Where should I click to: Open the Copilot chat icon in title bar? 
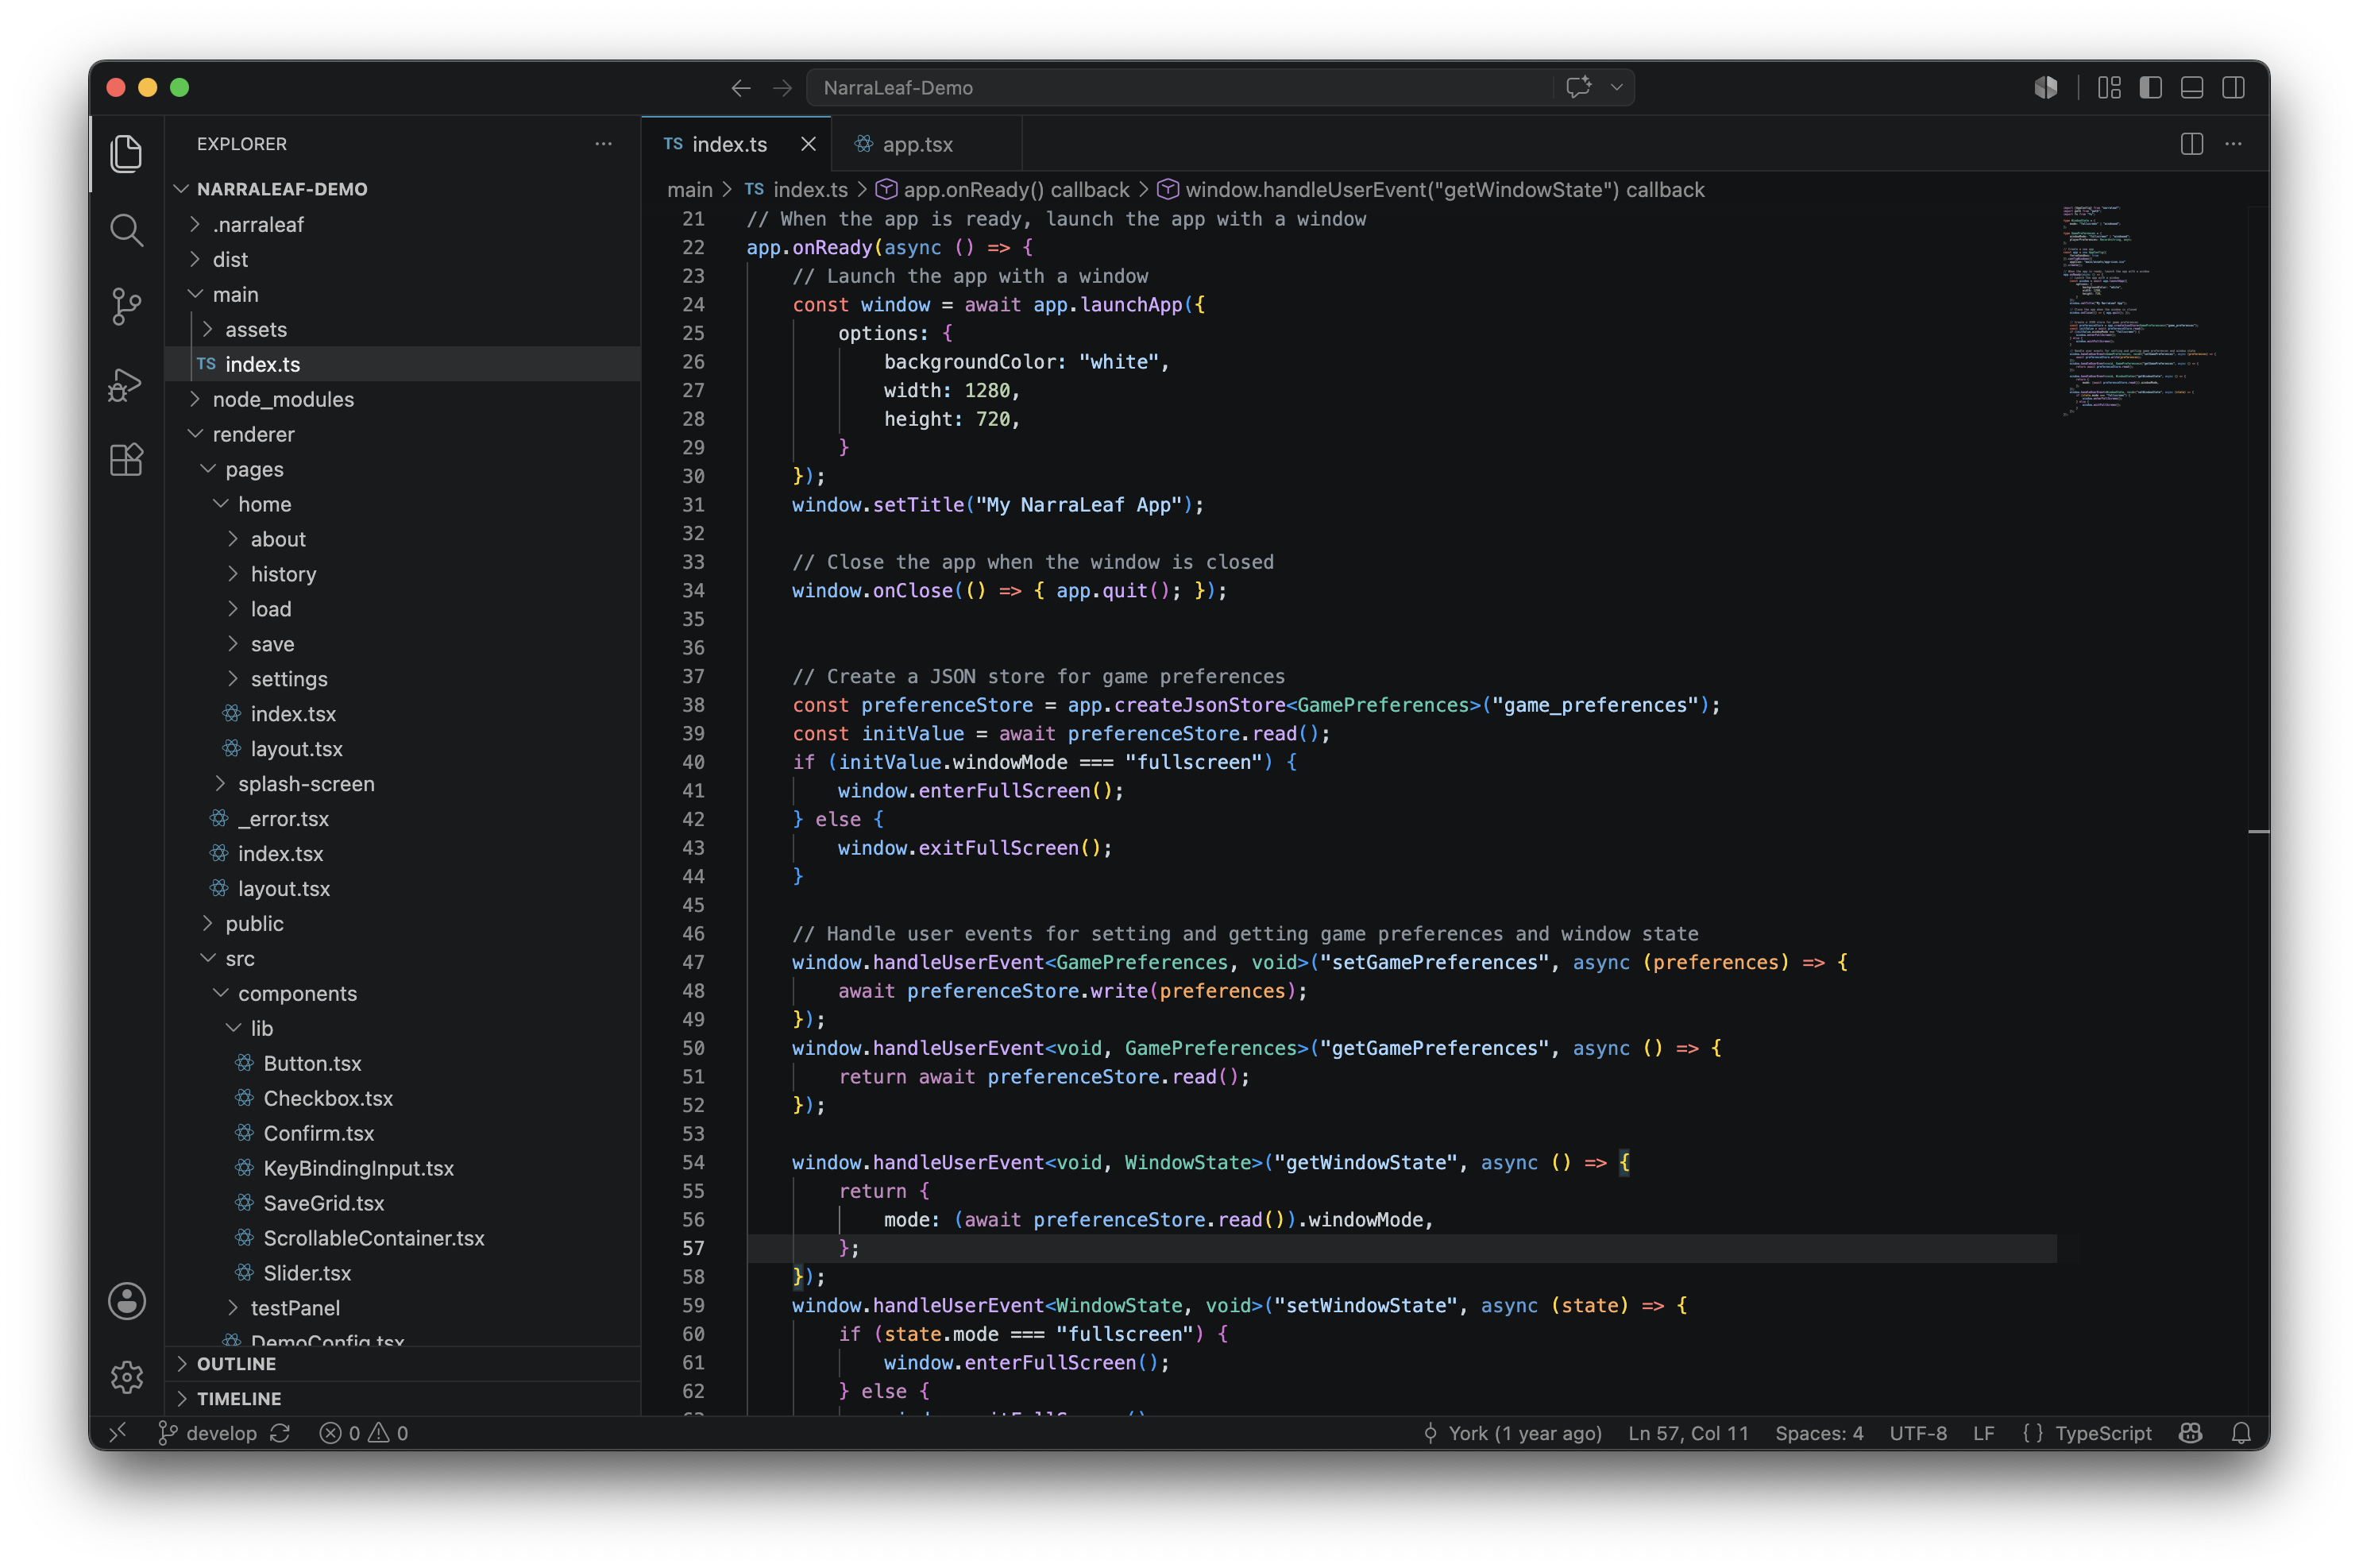tap(1578, 88)
